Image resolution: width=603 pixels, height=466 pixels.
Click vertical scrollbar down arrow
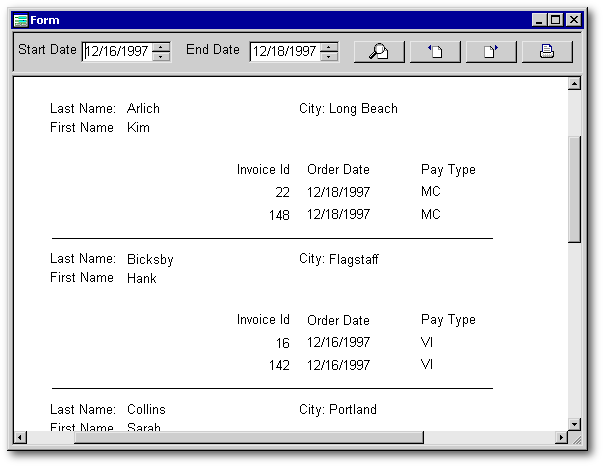point(574,424)
